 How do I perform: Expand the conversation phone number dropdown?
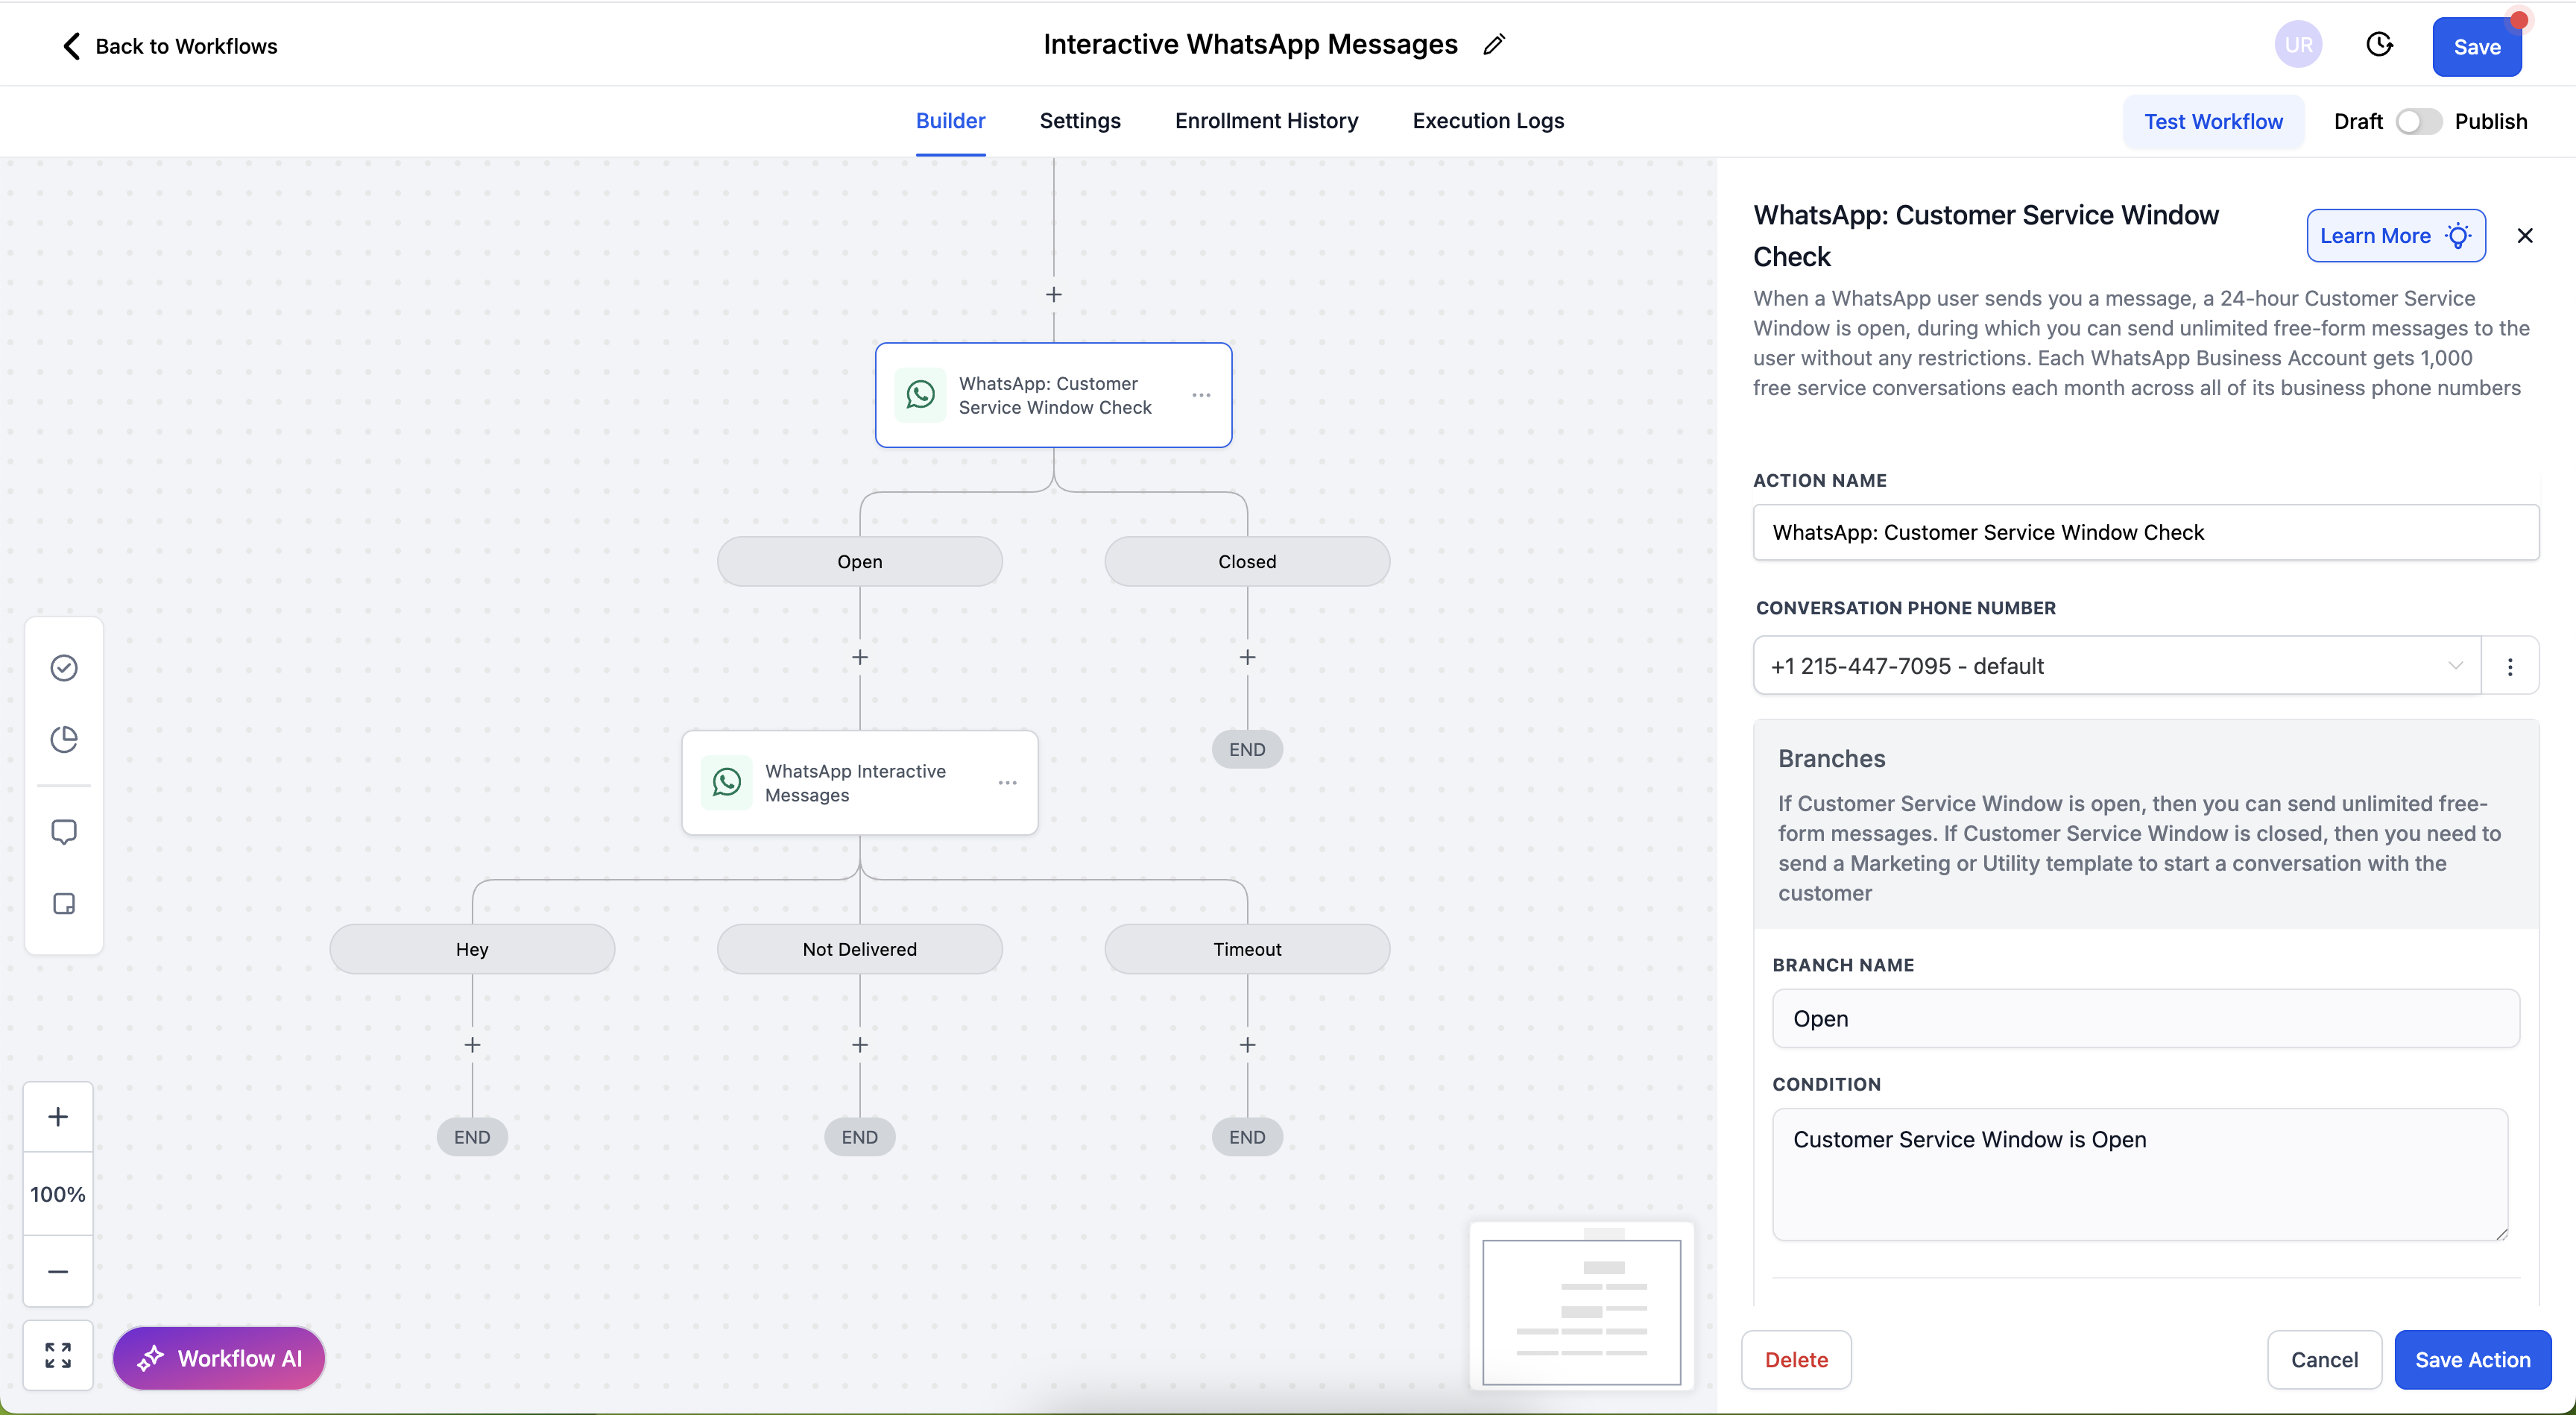(2116, 666)
